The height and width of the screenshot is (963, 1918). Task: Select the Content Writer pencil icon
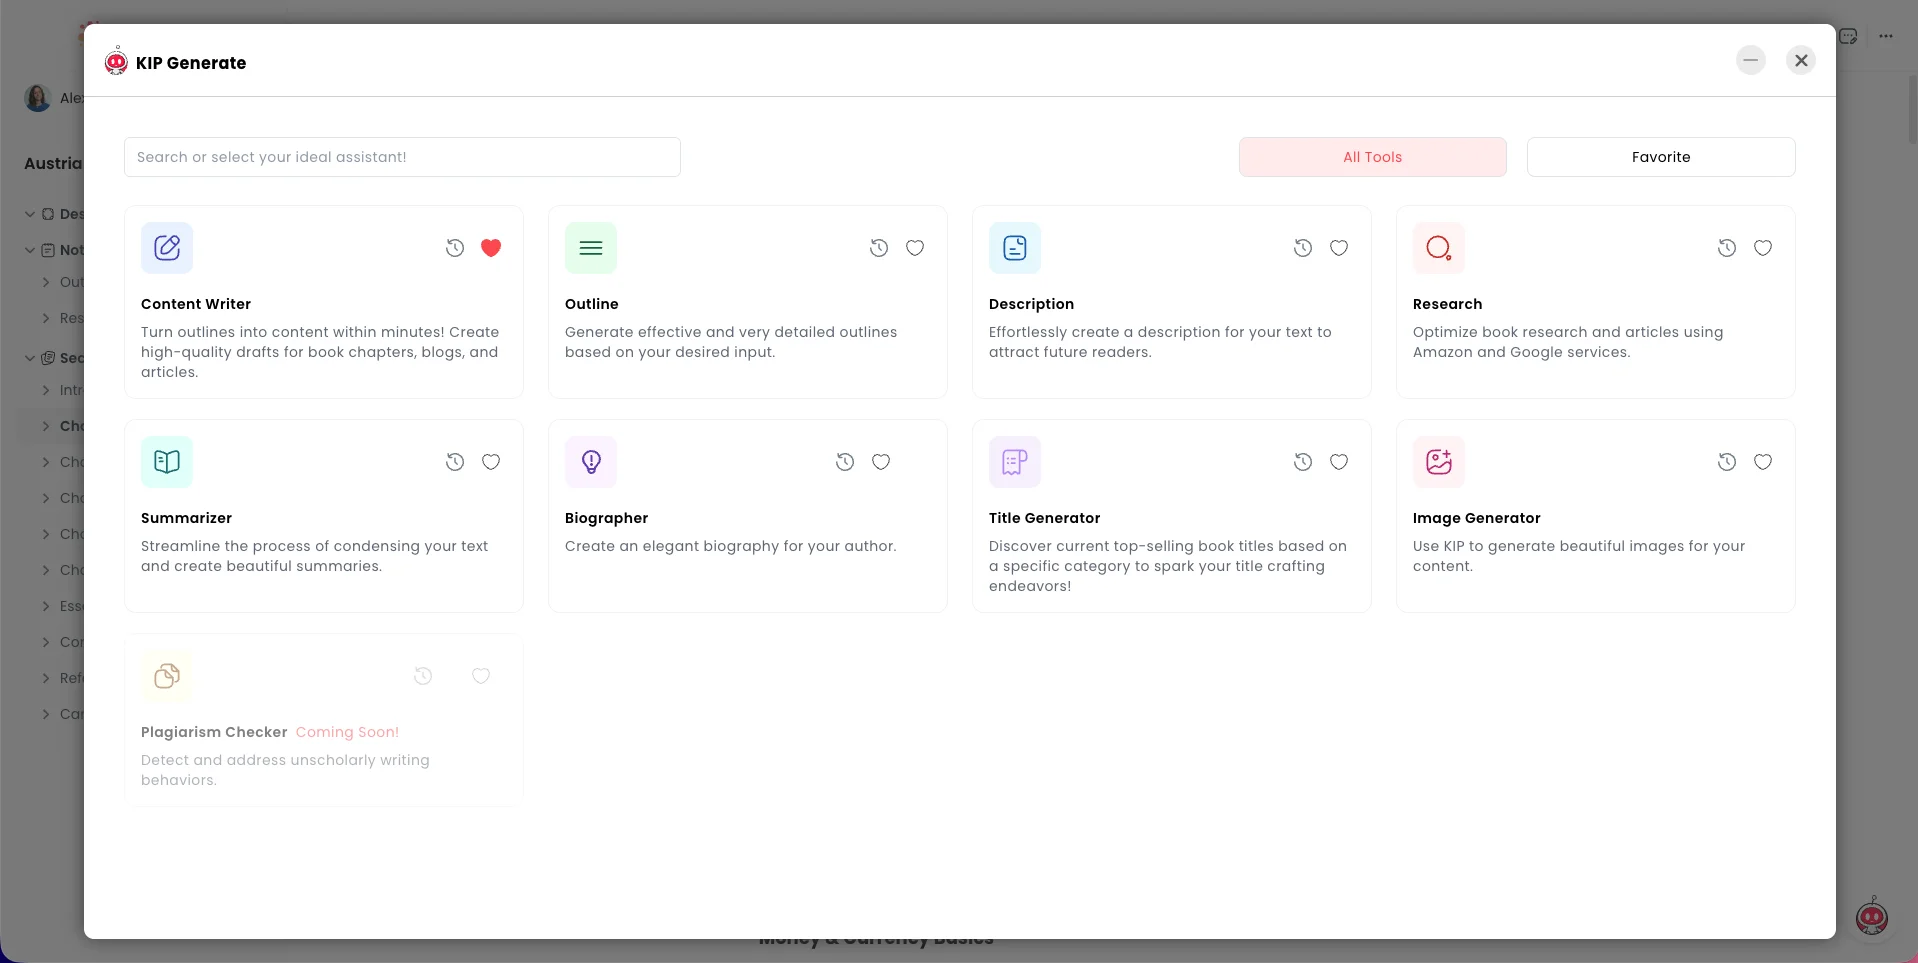pyautogui.click(x=166, y=247)
